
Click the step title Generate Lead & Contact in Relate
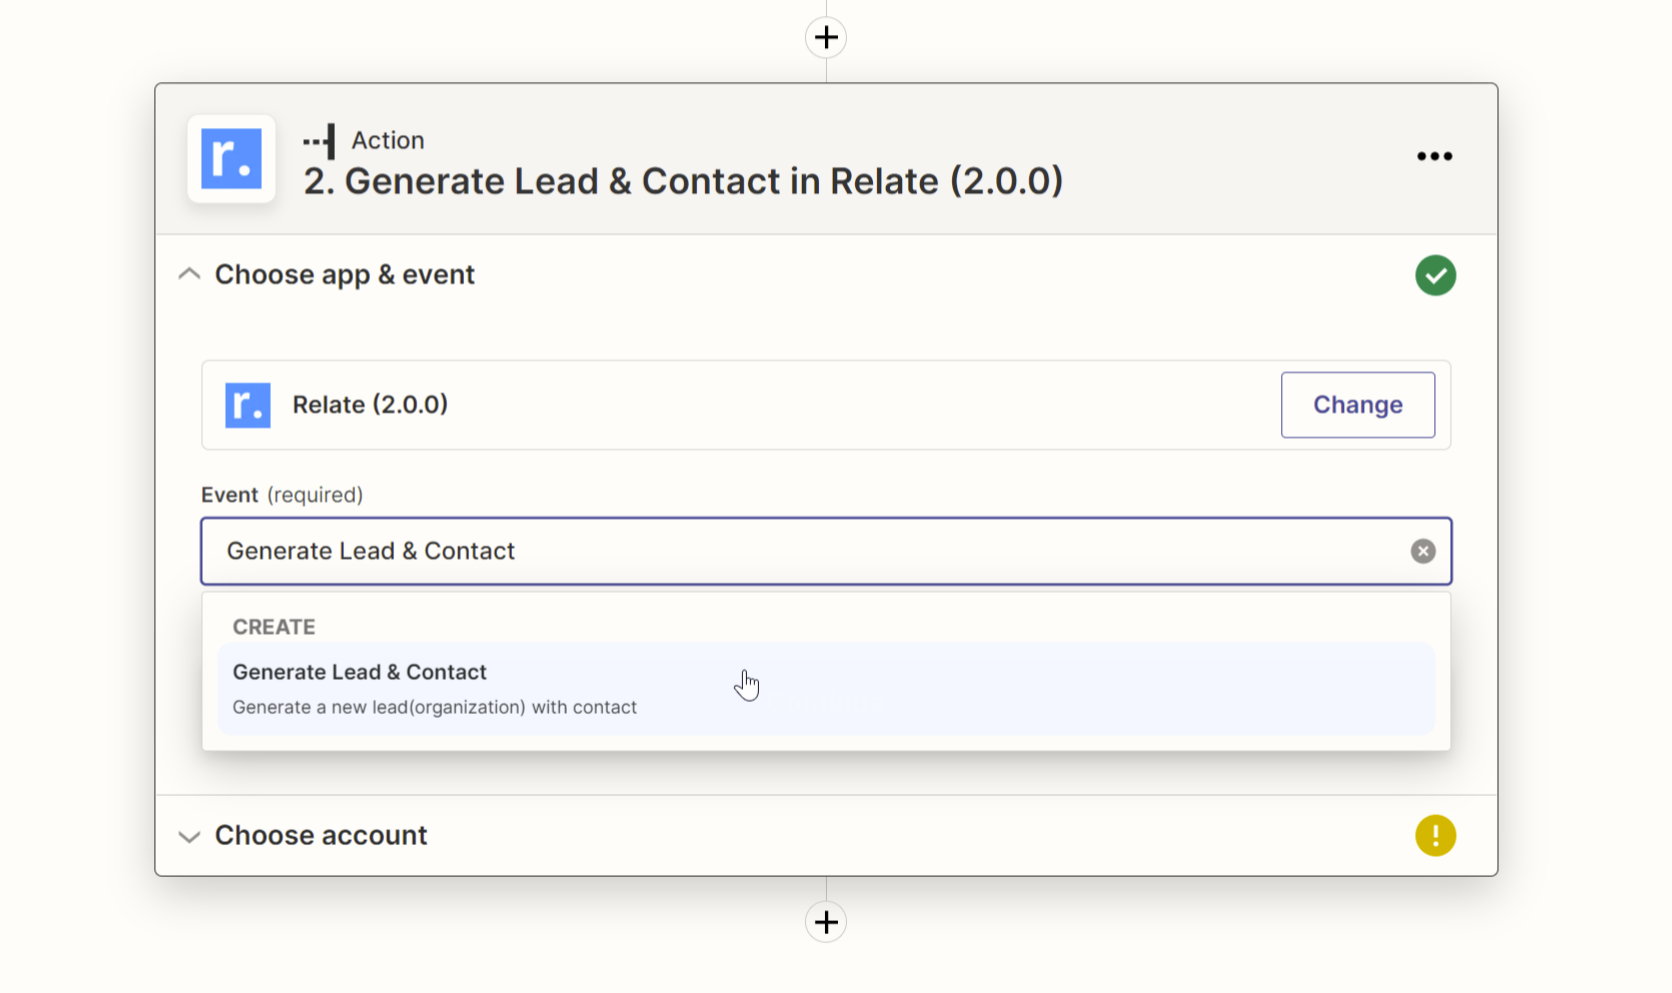pyautogui.click(x=683, y=181)
